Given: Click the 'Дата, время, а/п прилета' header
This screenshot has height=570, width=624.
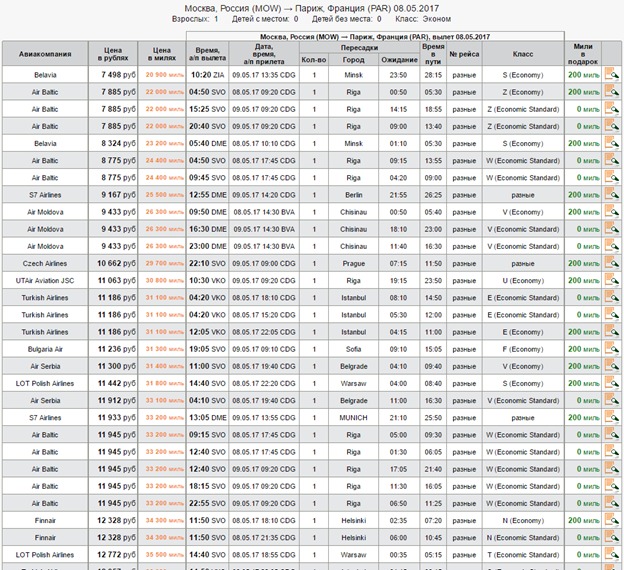Looking at the screenshot, I should coord(264,54).
